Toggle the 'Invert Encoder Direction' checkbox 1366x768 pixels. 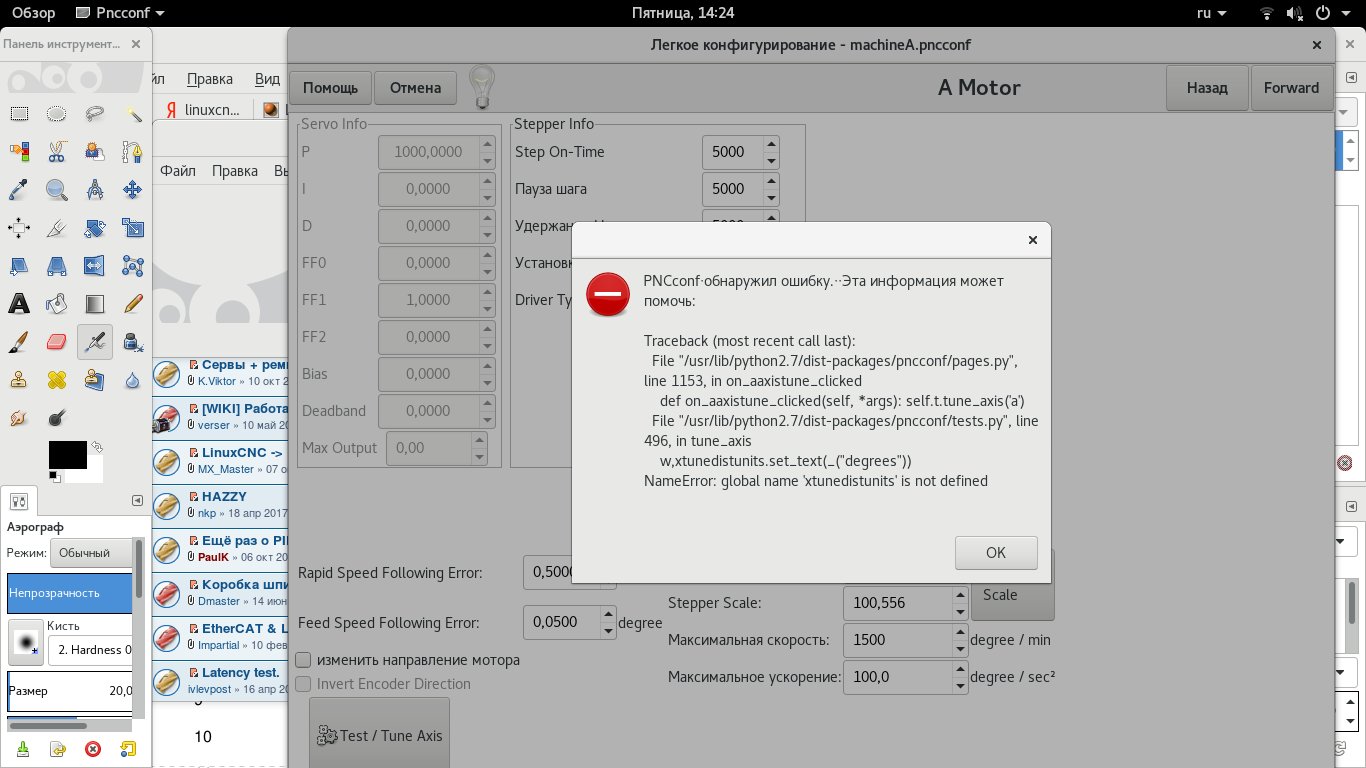click(x=304, y=684)
